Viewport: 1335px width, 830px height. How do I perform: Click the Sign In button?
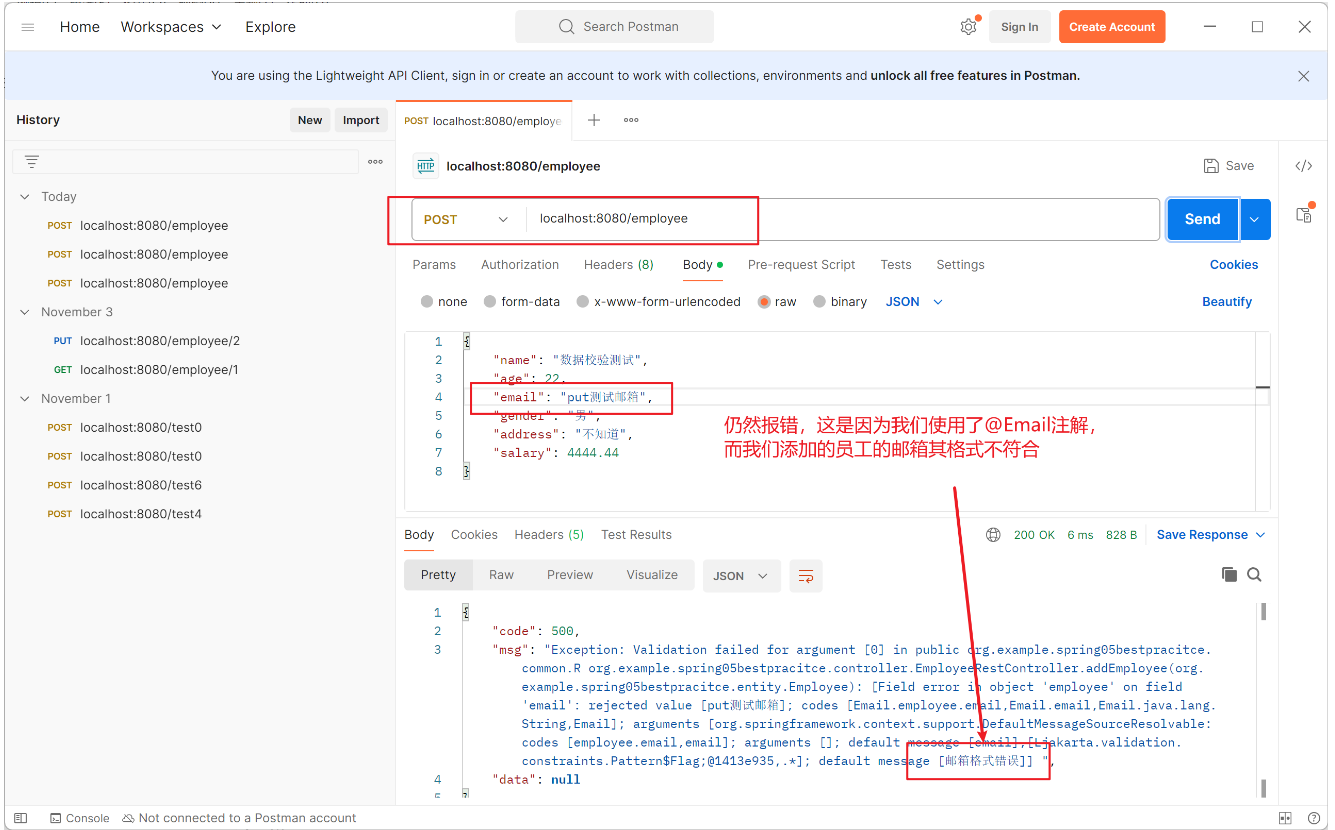pyautogui.click(x=1019, y=27)
